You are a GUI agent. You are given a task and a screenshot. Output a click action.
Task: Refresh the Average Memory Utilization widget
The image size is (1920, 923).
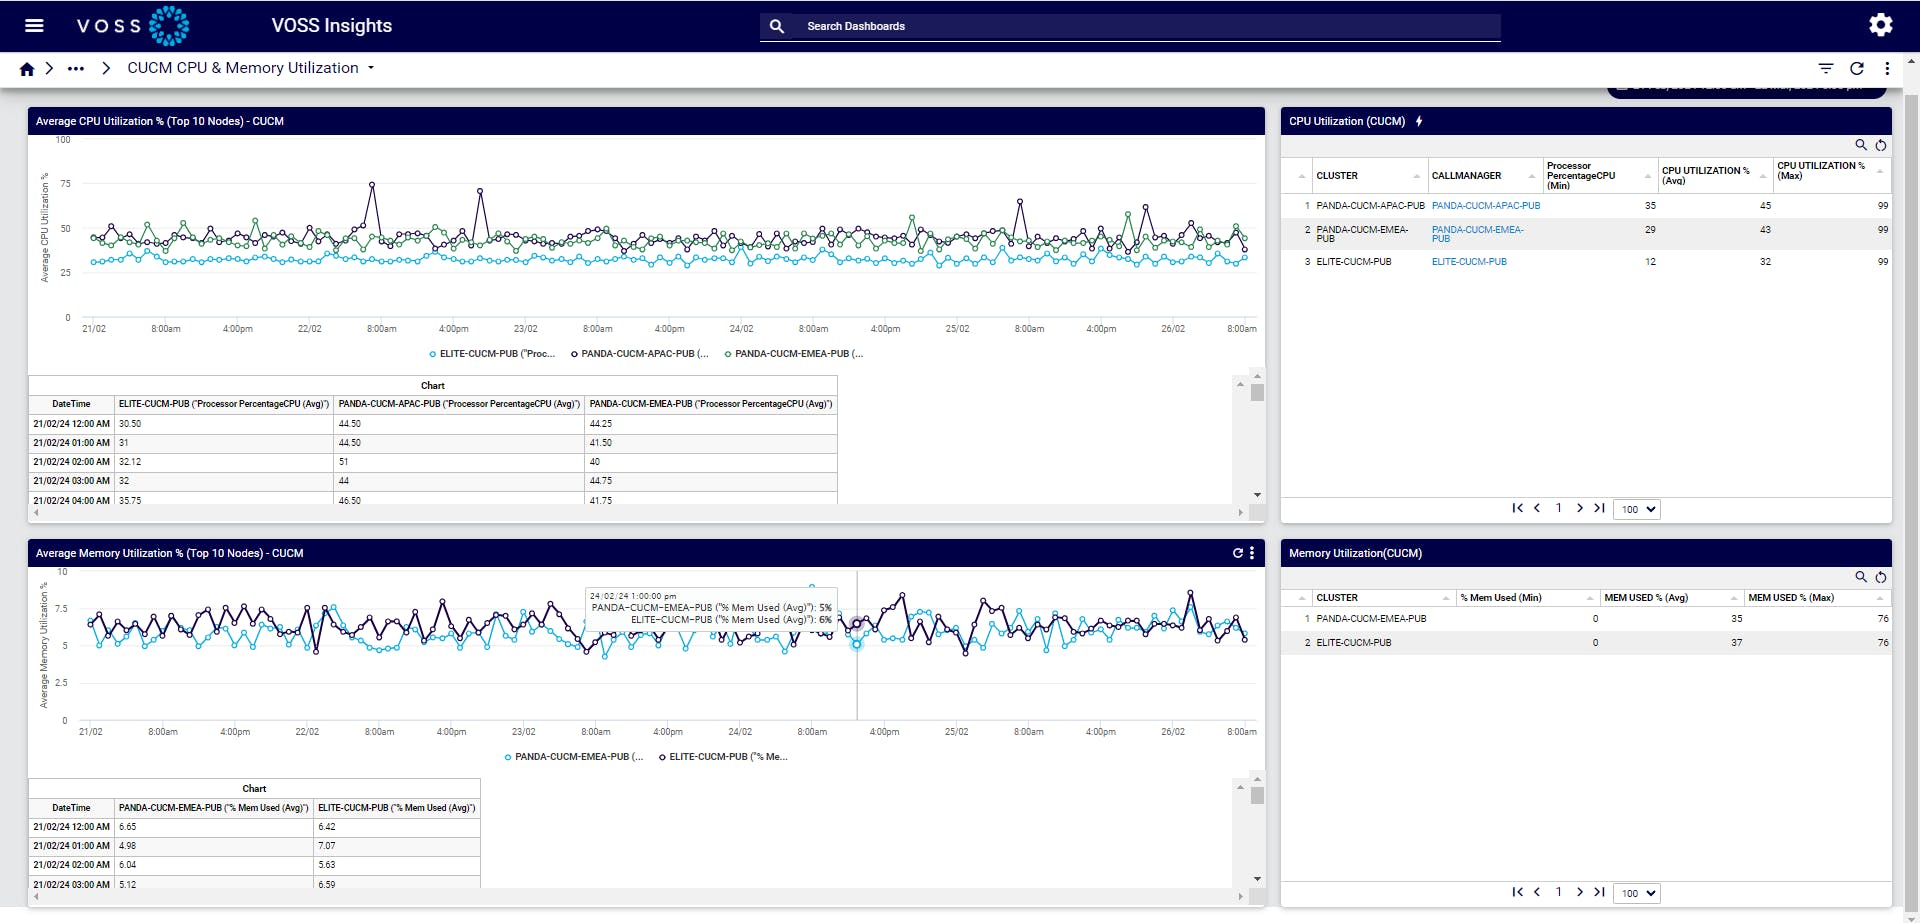tap(1238, 553)
